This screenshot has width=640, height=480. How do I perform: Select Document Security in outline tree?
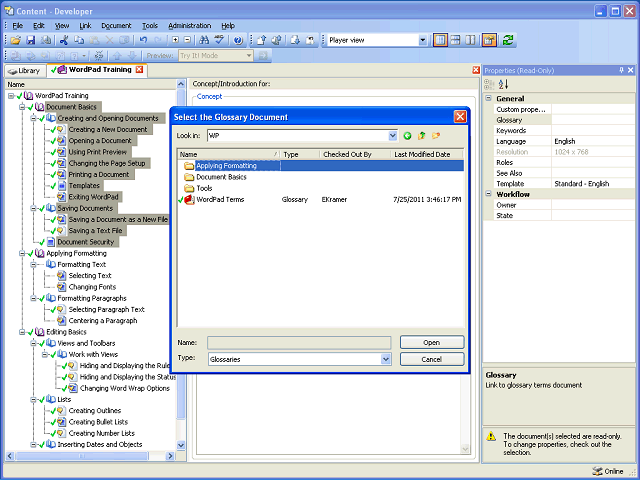coord(85,242)
